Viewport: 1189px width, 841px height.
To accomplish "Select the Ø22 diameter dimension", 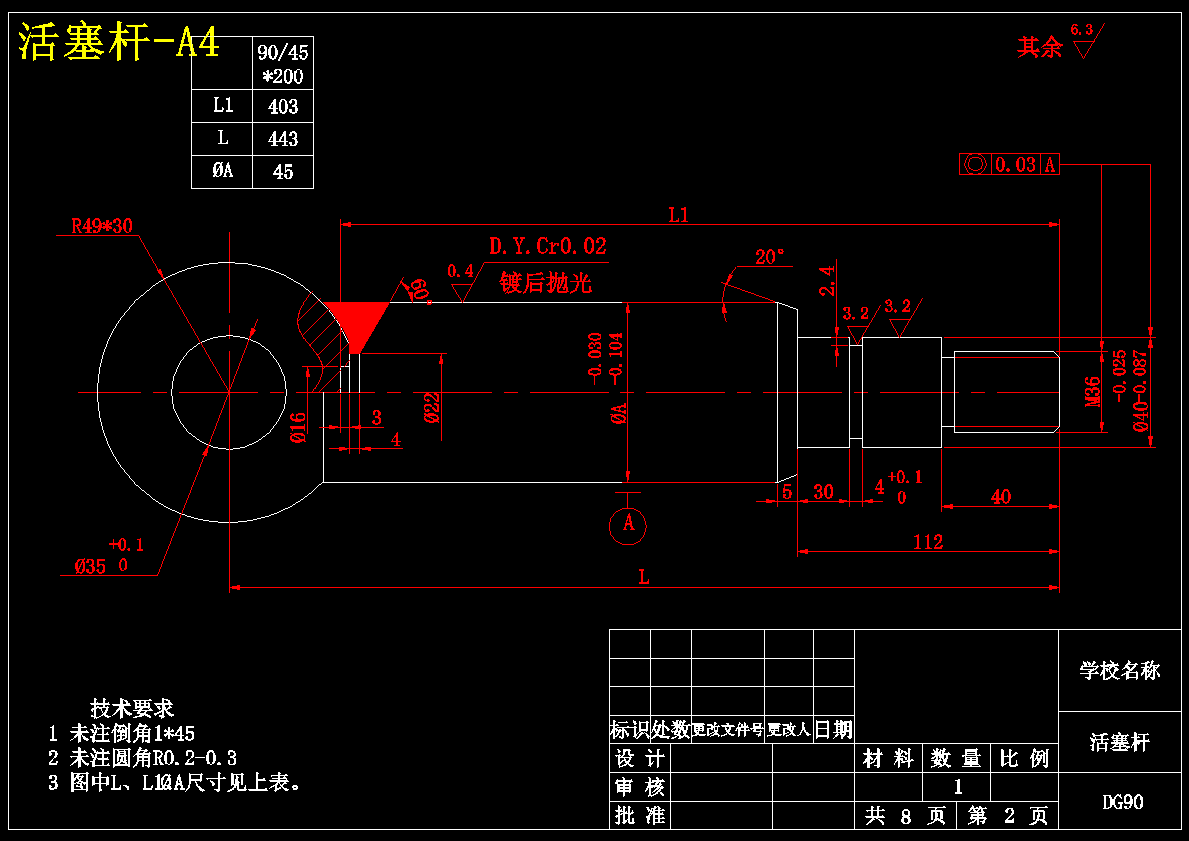I will [432, 406].
